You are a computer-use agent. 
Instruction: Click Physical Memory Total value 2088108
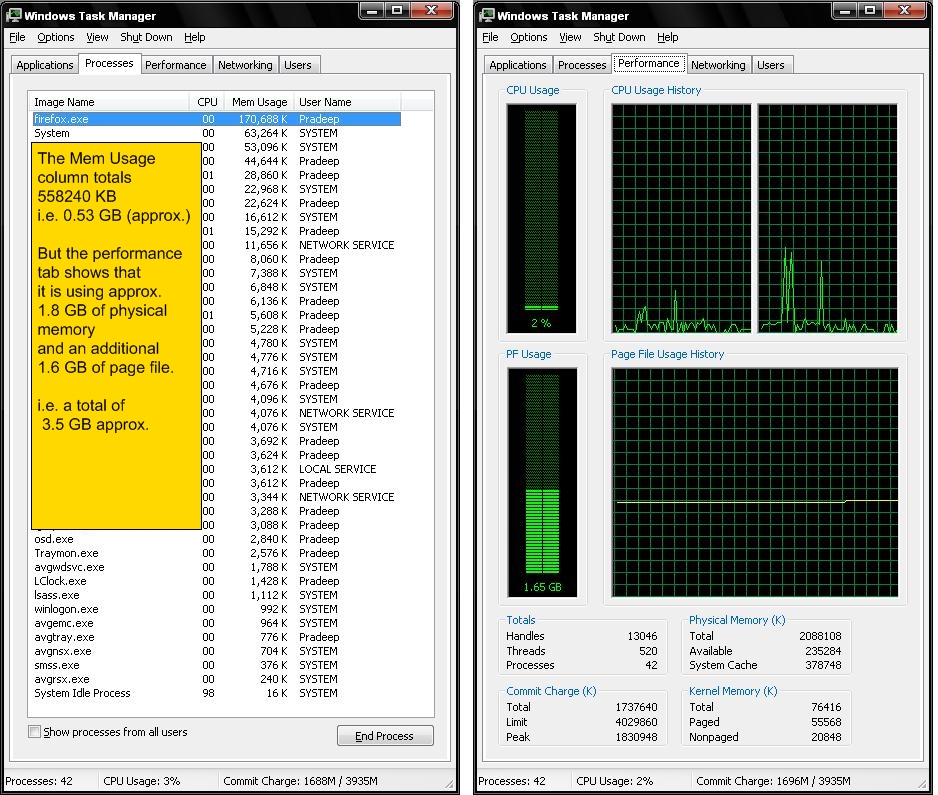[820, 636]
